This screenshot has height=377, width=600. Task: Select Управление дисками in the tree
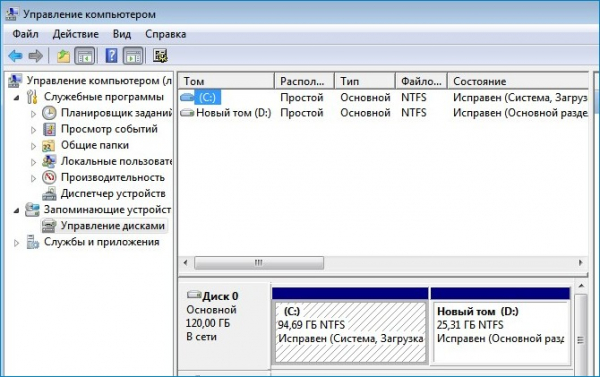112,226
